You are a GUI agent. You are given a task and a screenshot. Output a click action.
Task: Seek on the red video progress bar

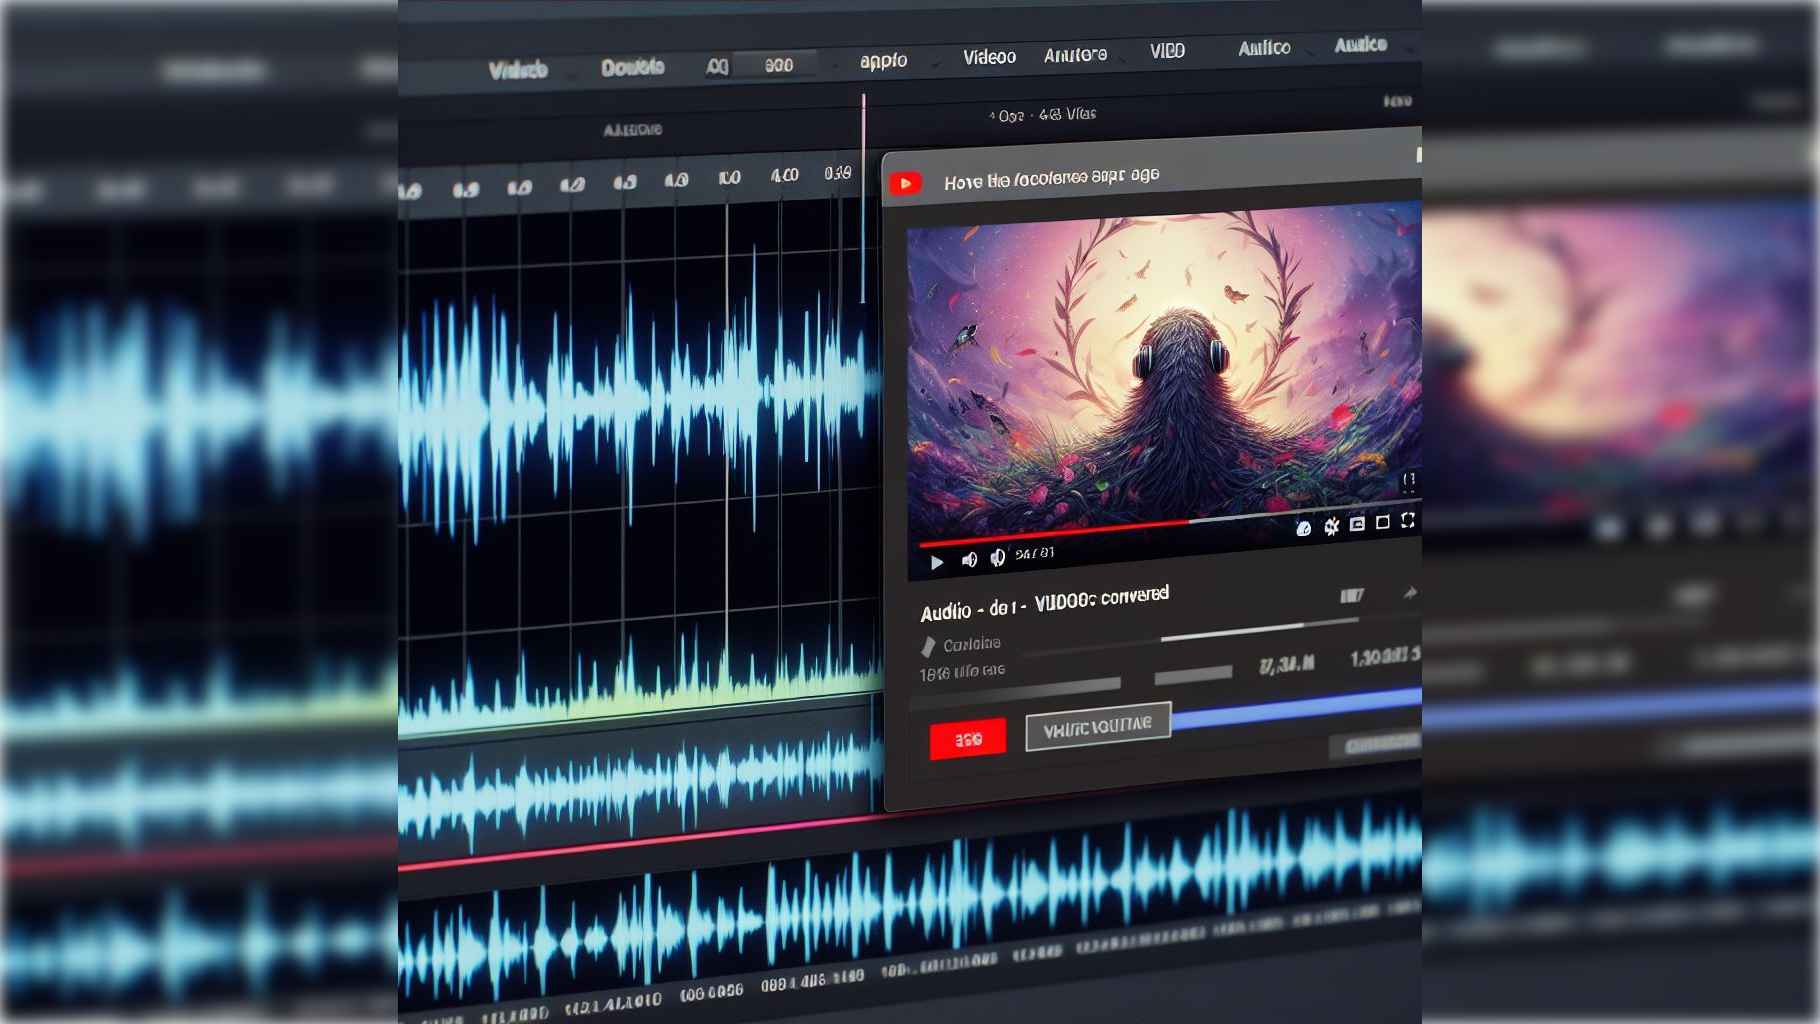pos(1054,533)
